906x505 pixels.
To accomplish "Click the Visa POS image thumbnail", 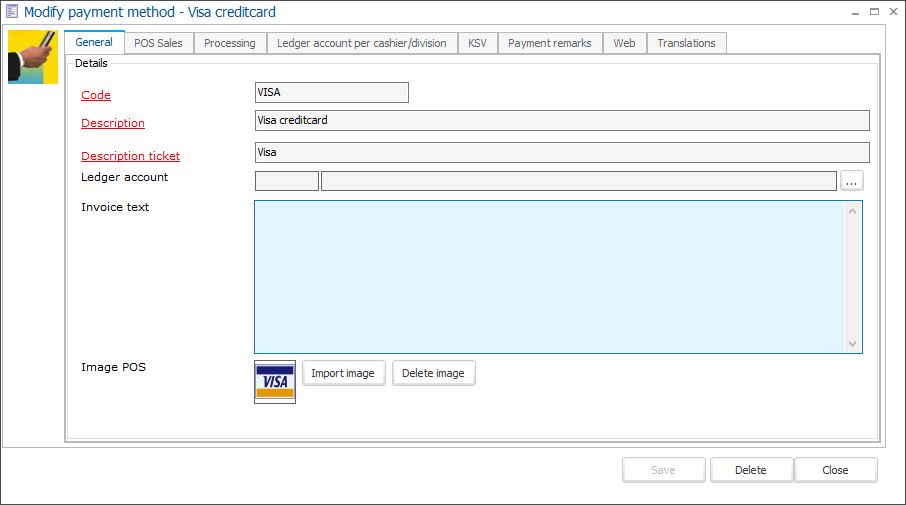I will (x=275, y=382).
